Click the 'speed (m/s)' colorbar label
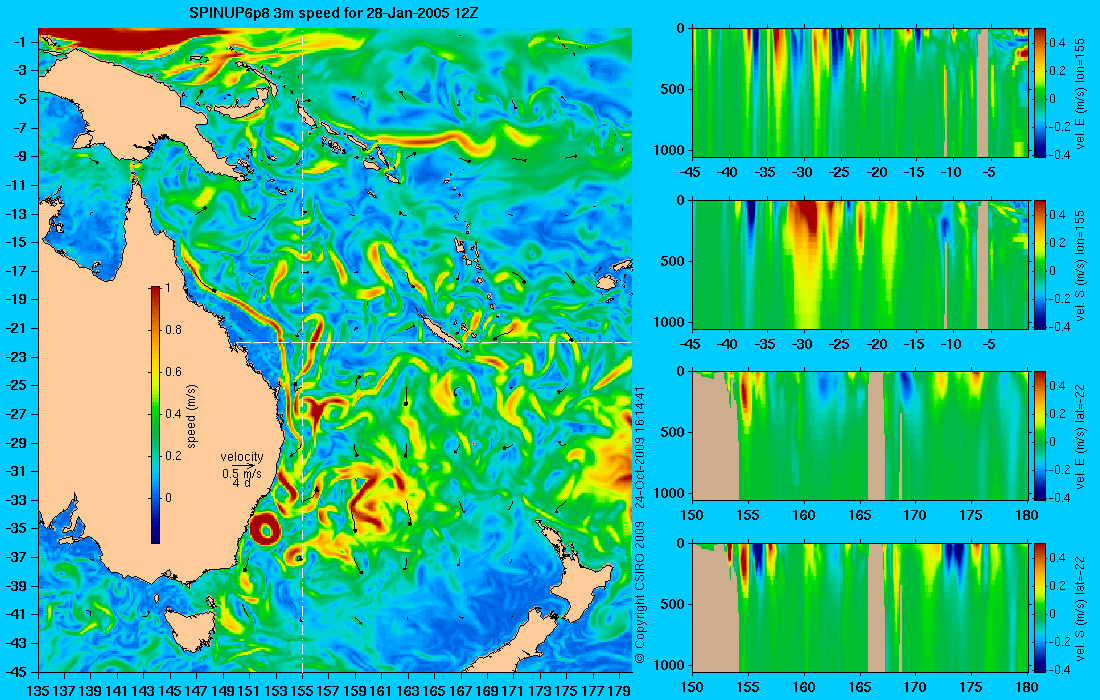The height and width of the screenshot is (700, 1100). tap(192, 415)
